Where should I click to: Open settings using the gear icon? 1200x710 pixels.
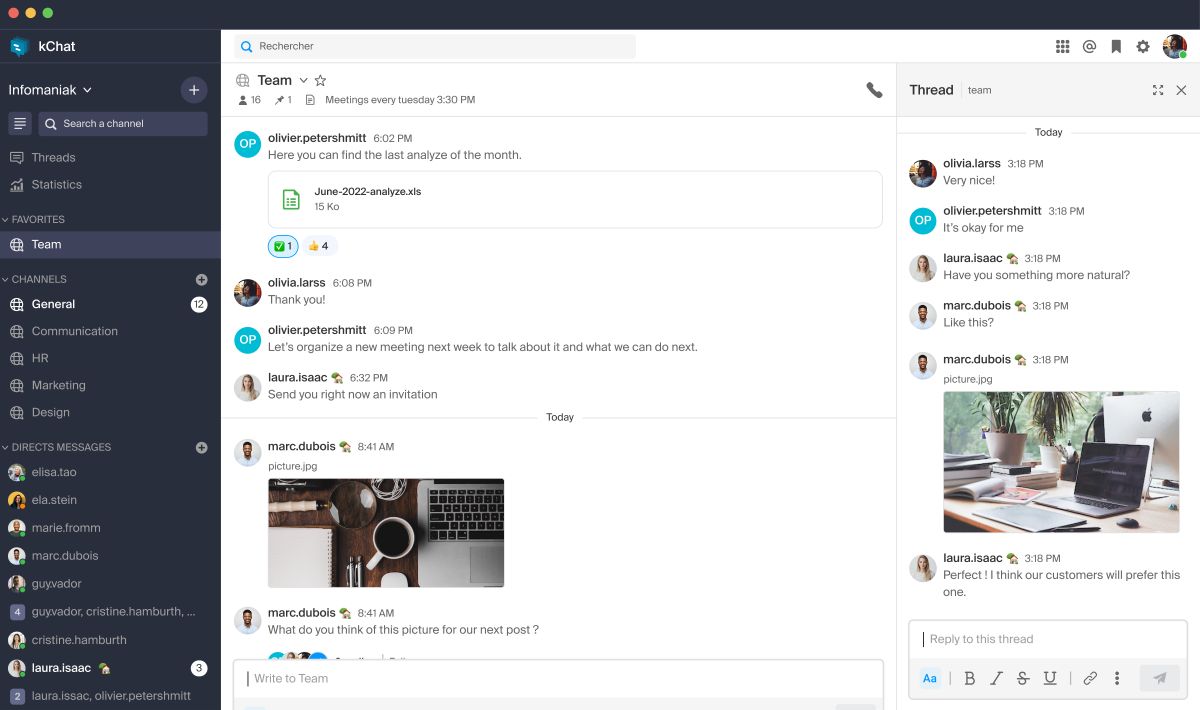1142,45
